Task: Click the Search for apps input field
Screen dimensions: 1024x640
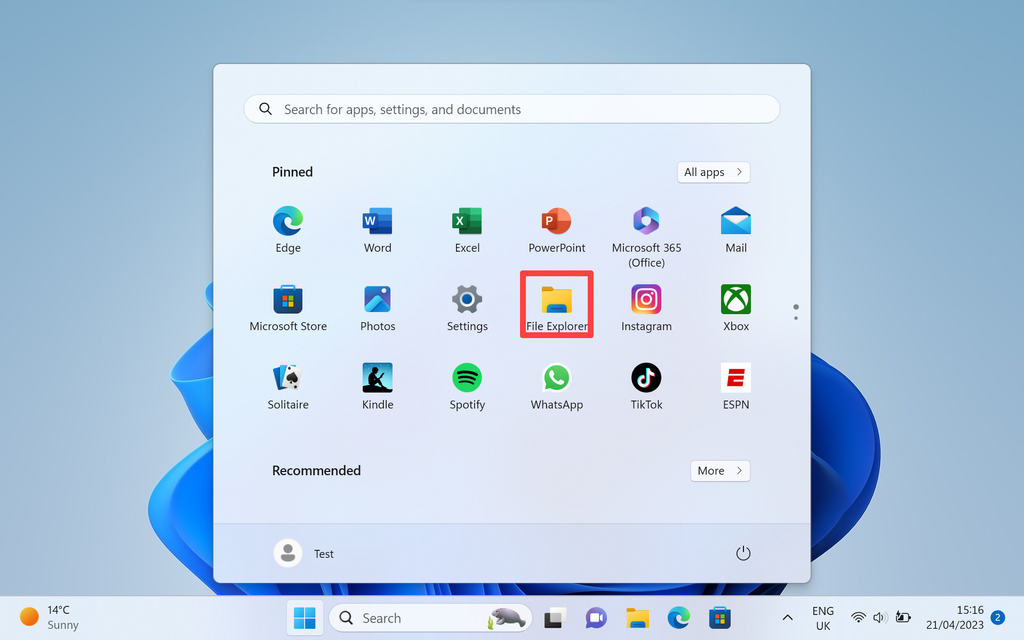Action: tap(511, 108)
